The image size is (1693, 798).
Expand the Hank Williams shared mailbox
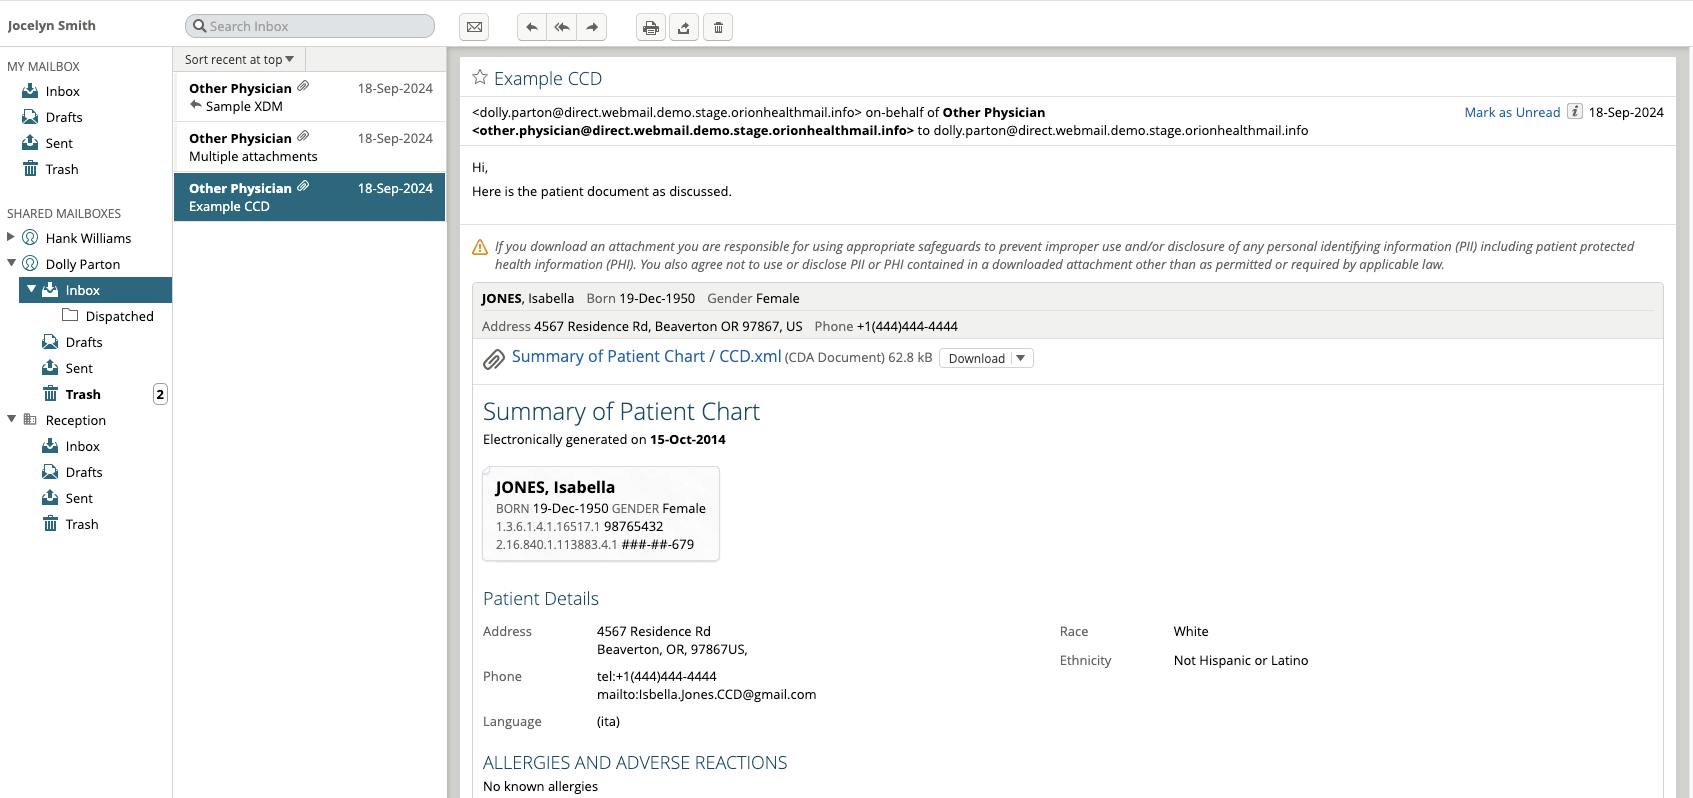(11, 238)
